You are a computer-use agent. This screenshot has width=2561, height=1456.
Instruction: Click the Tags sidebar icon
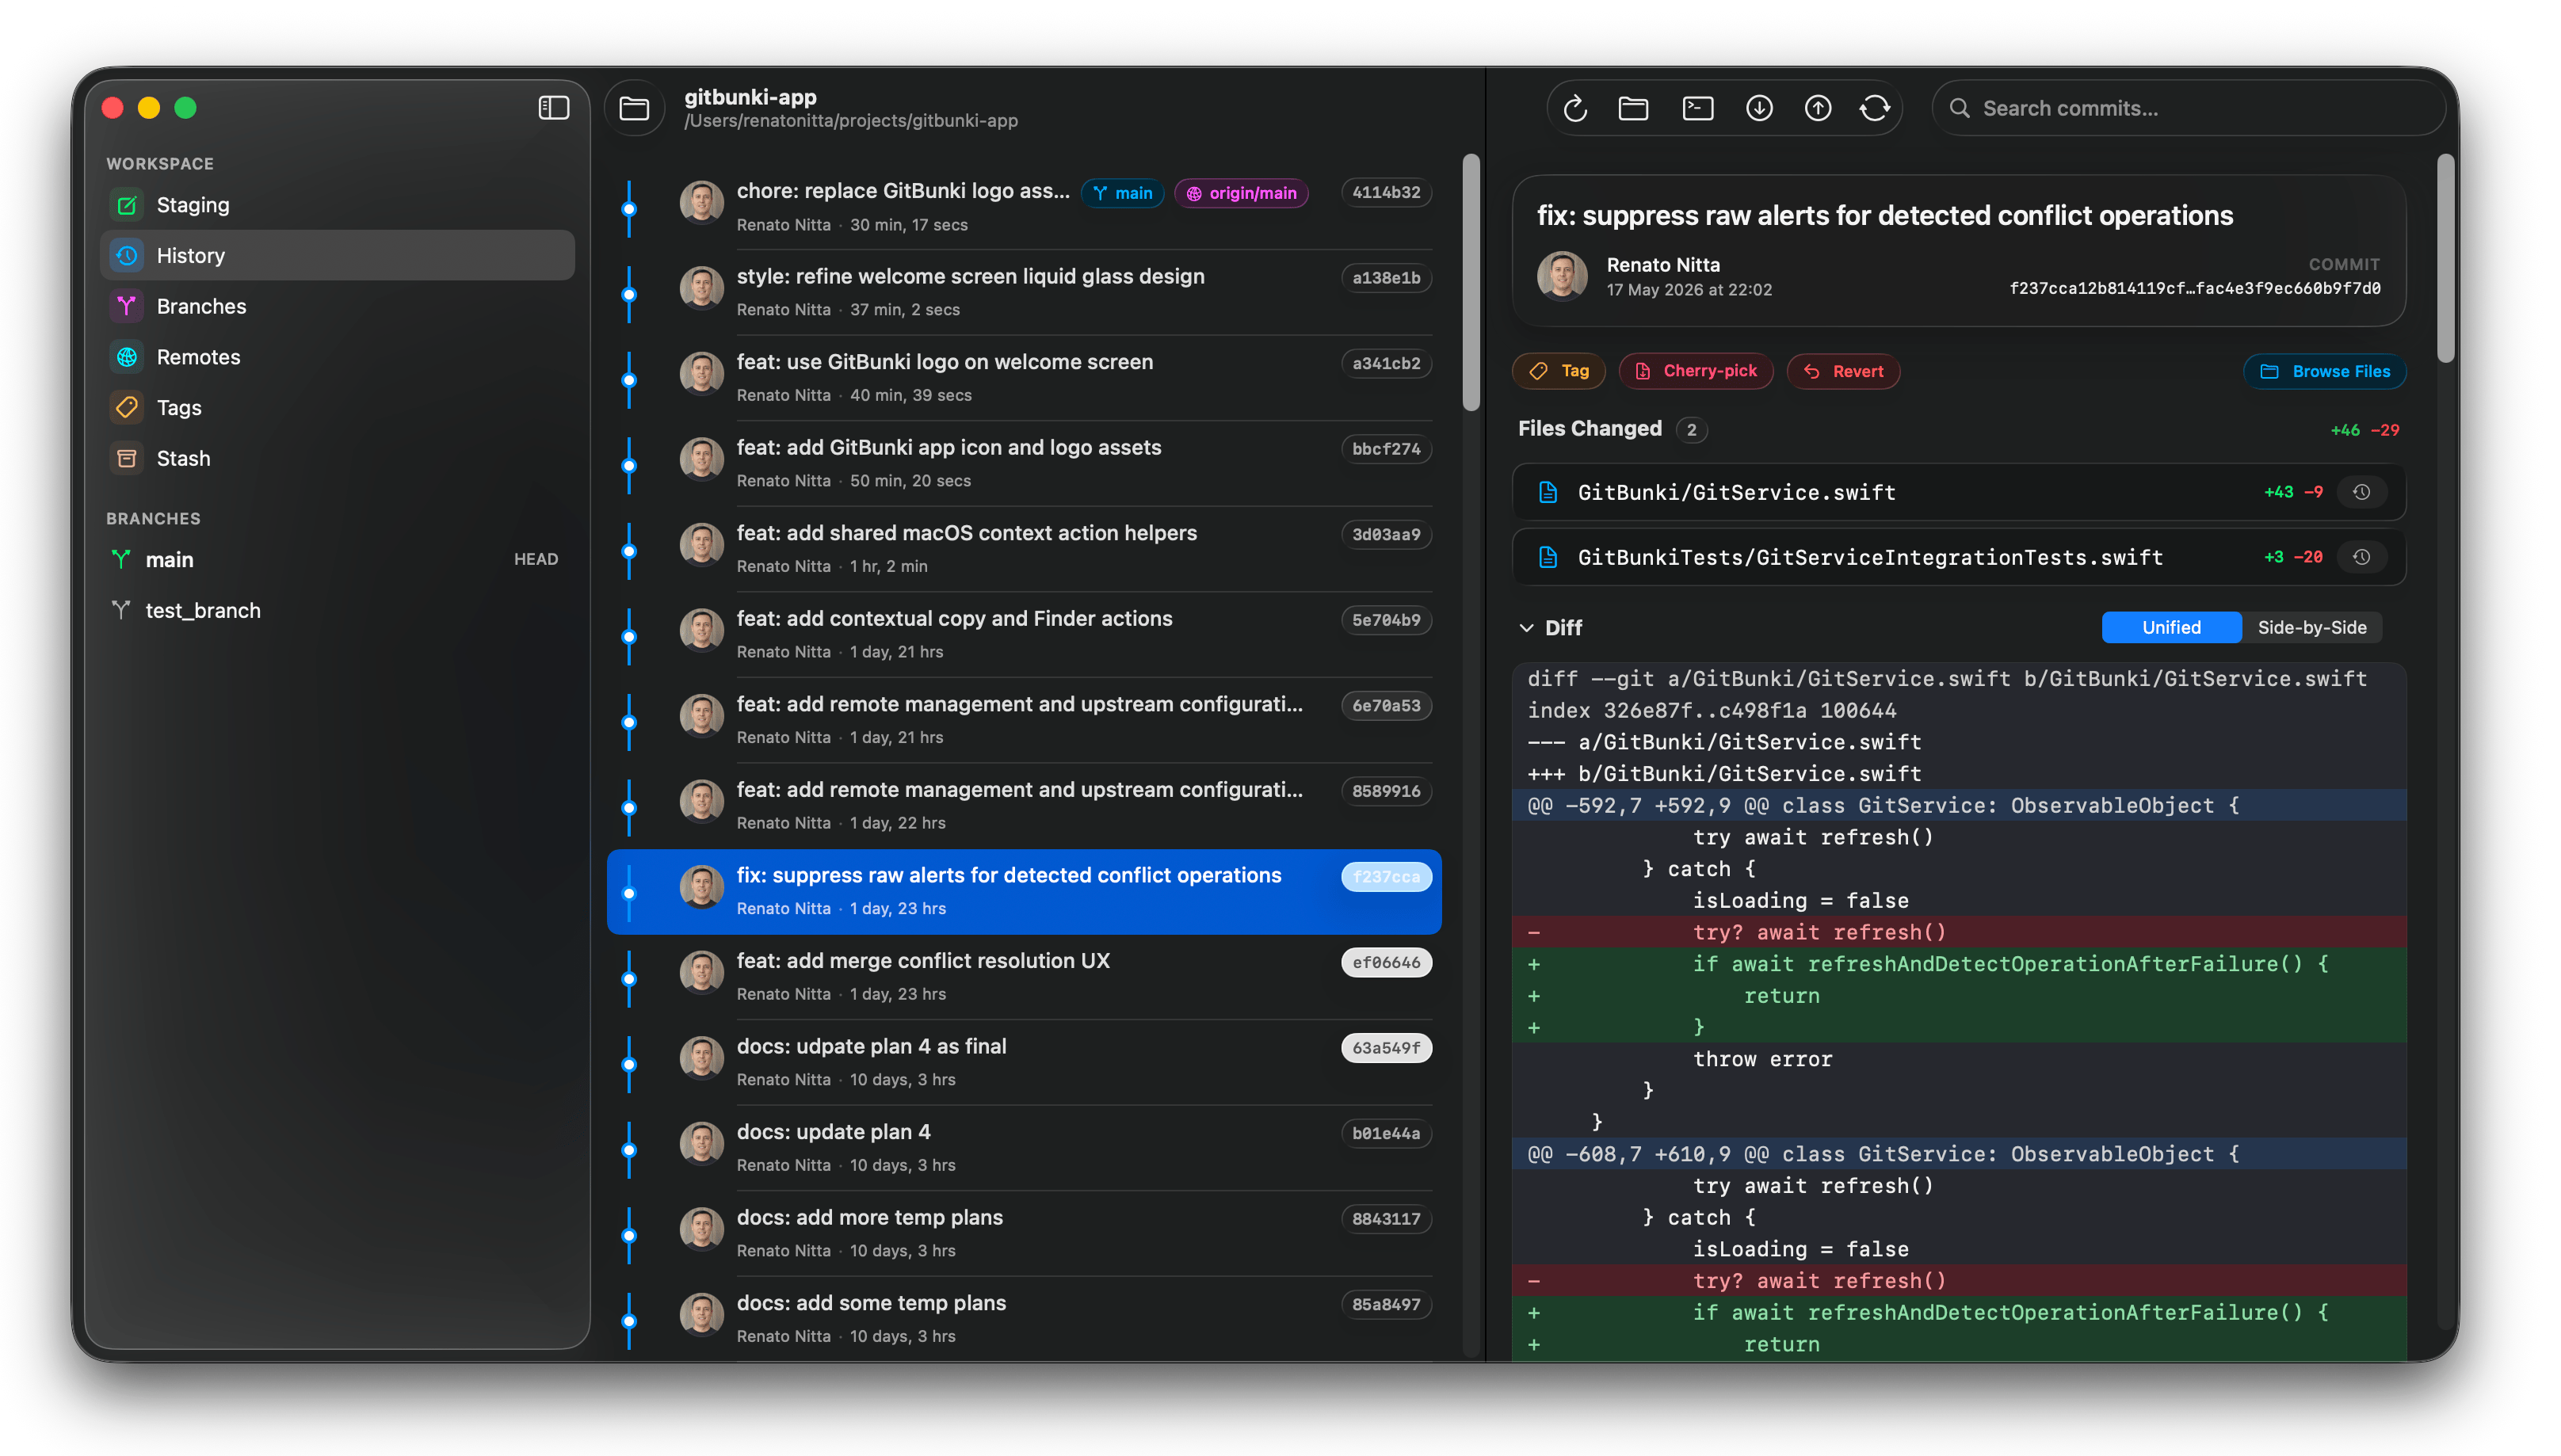127,407
